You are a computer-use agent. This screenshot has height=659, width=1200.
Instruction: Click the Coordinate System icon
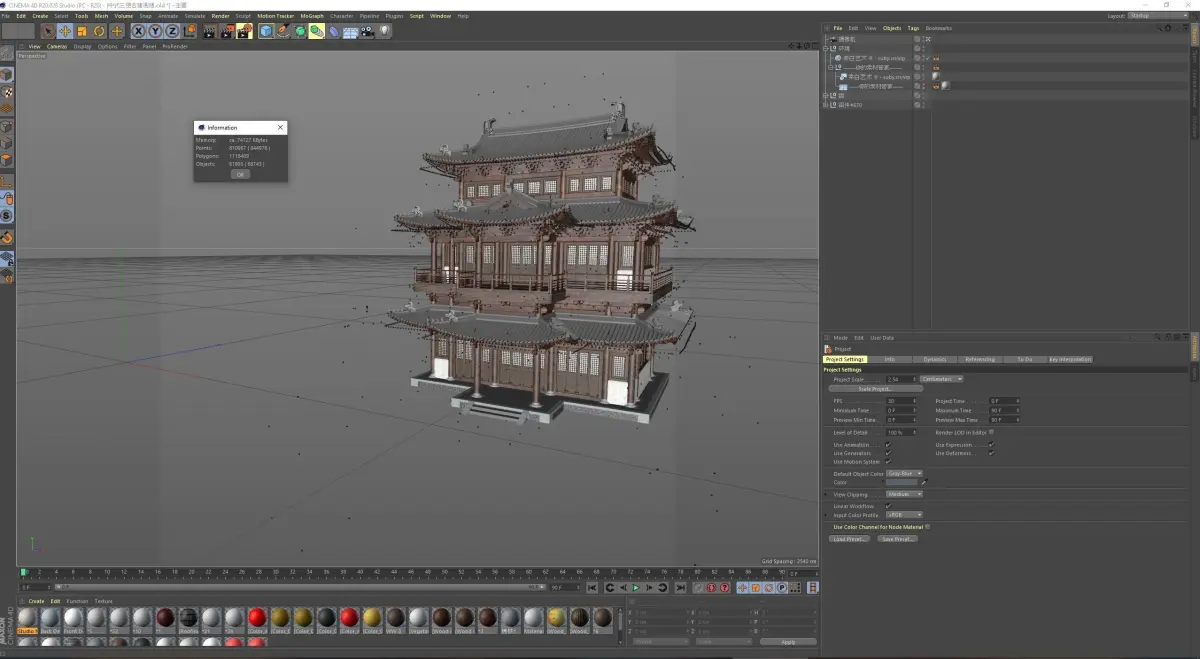(x=189, y=31)
